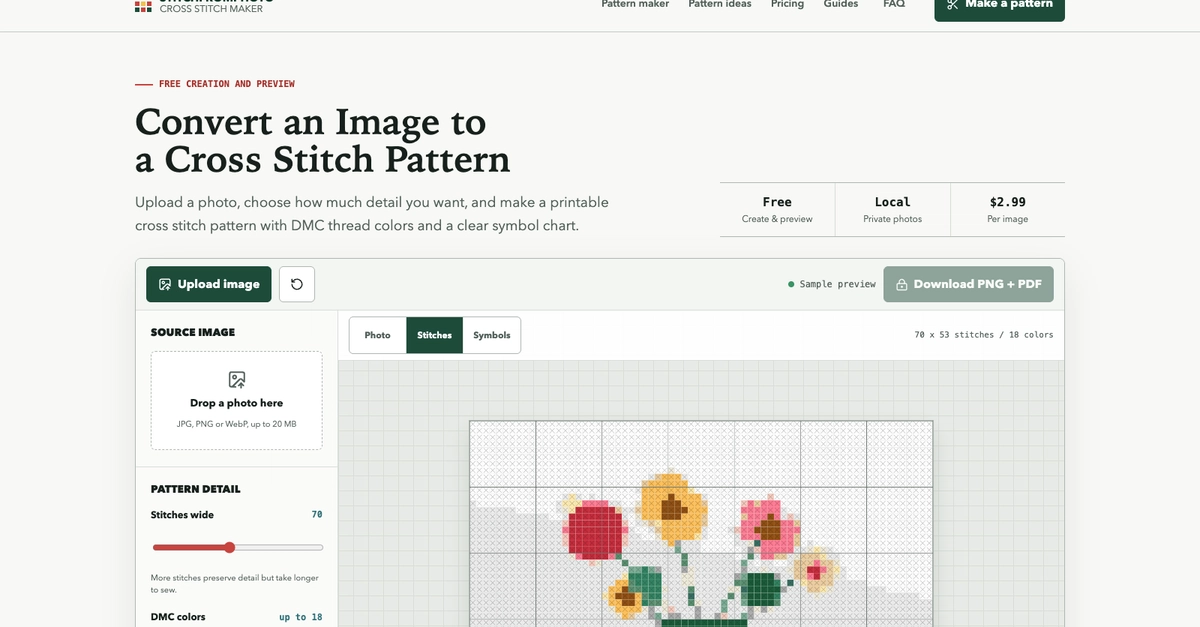
Task: Click the SOURCE IMAGE heading
Action: (193, 332)
